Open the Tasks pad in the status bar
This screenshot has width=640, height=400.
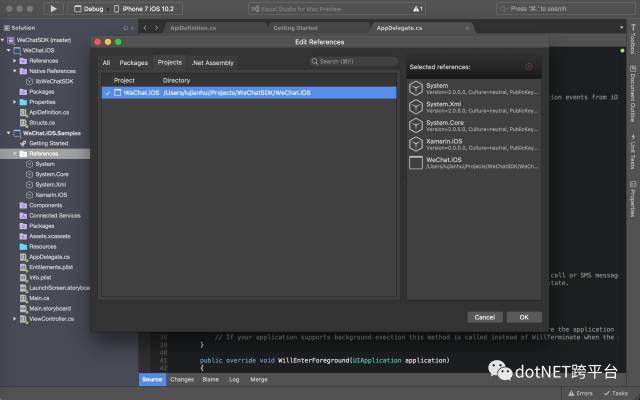[616, 393]
